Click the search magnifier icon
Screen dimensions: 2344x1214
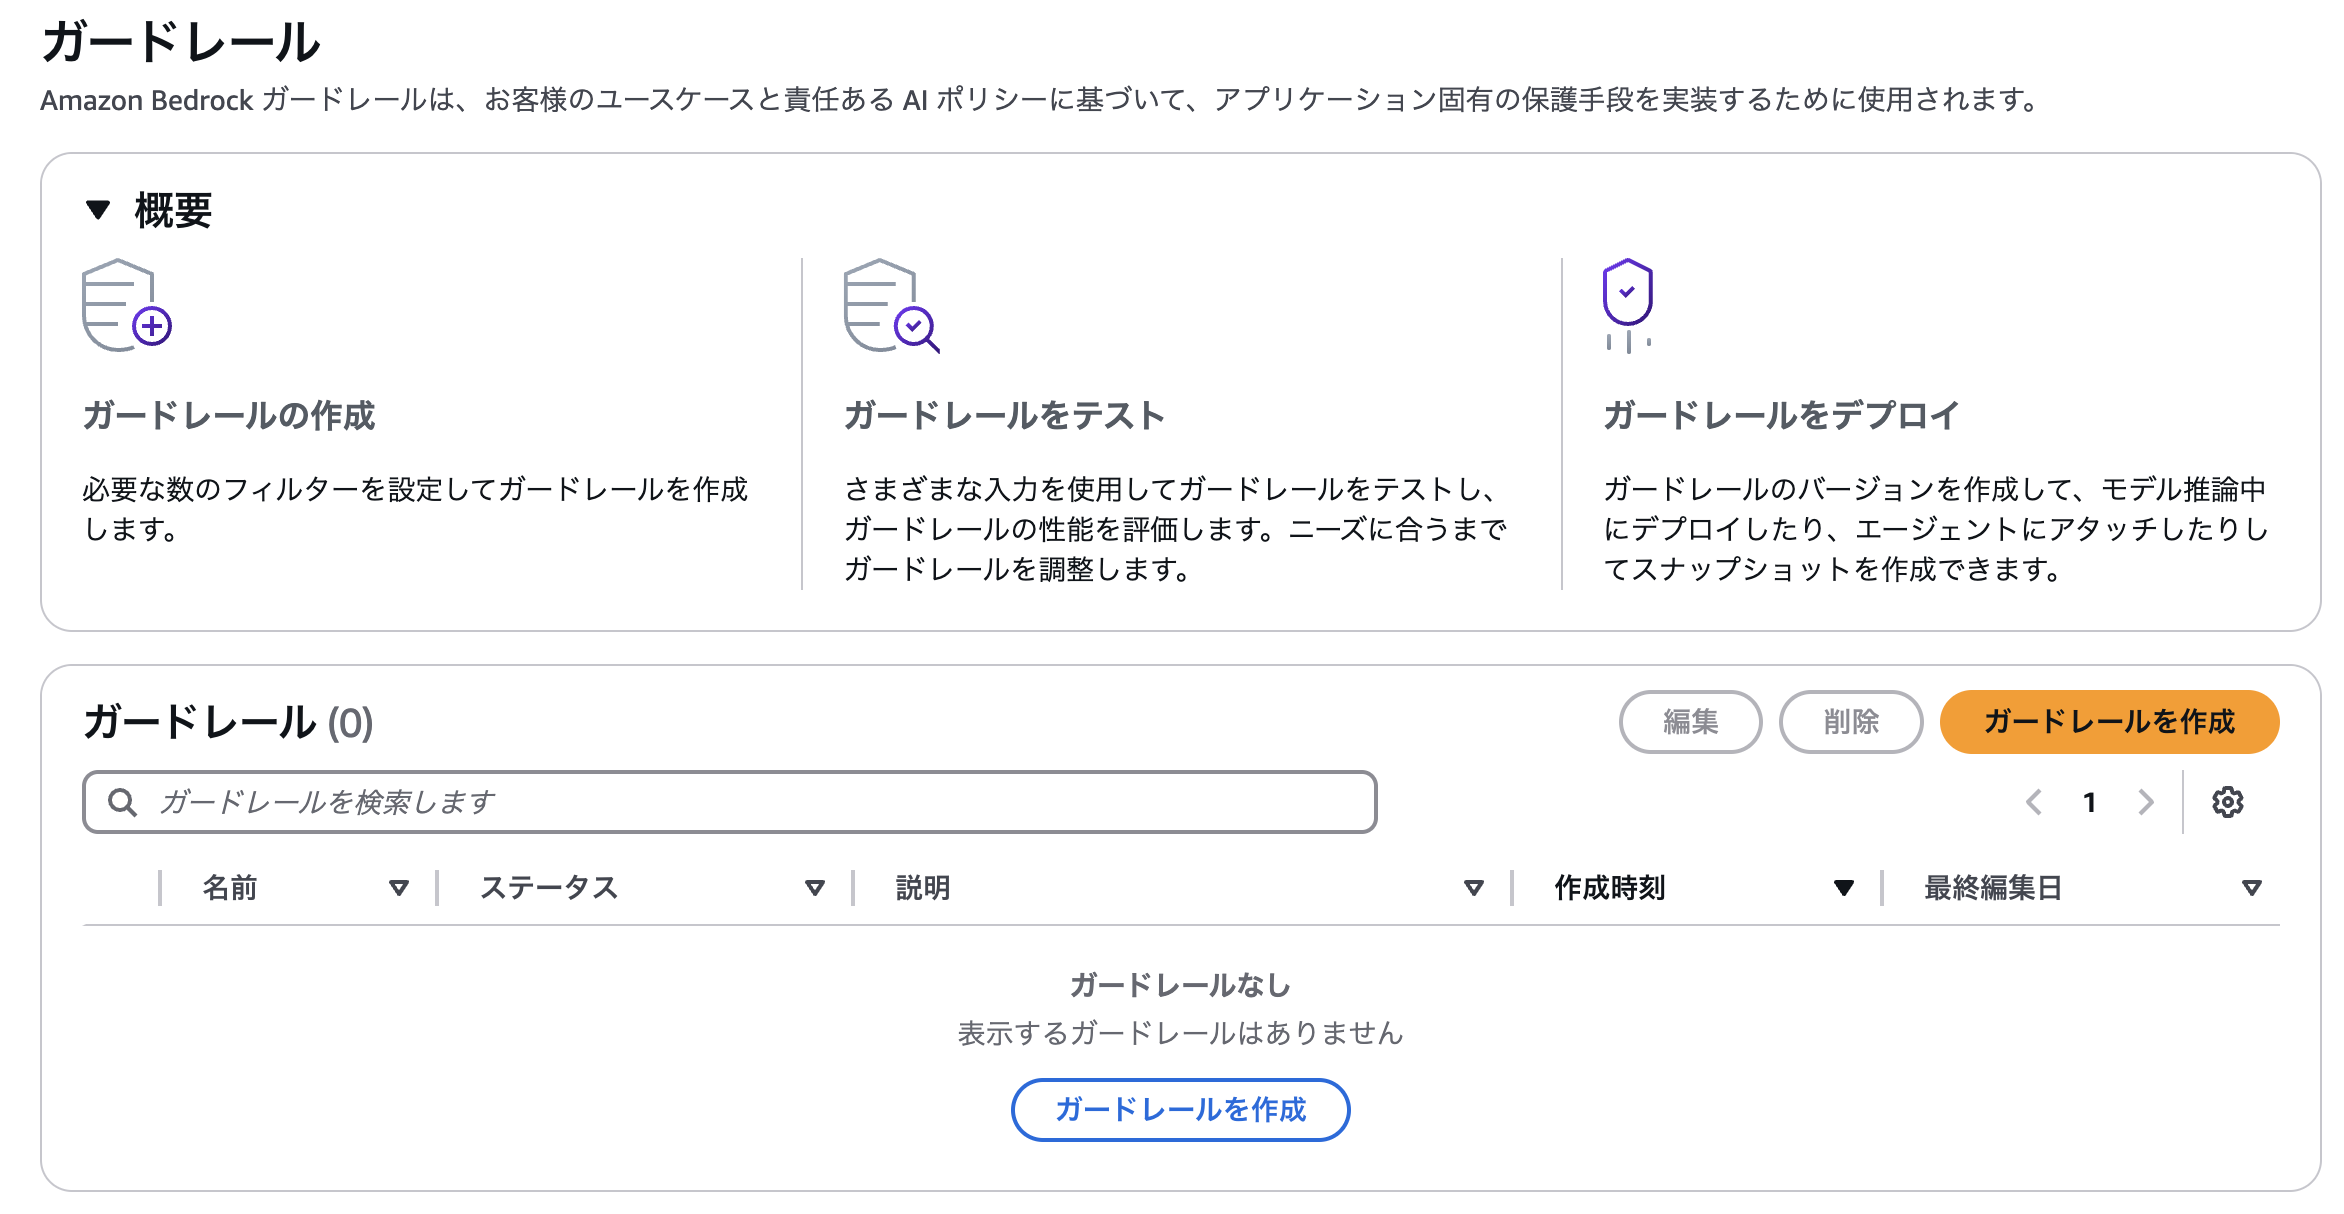[122, 801]
